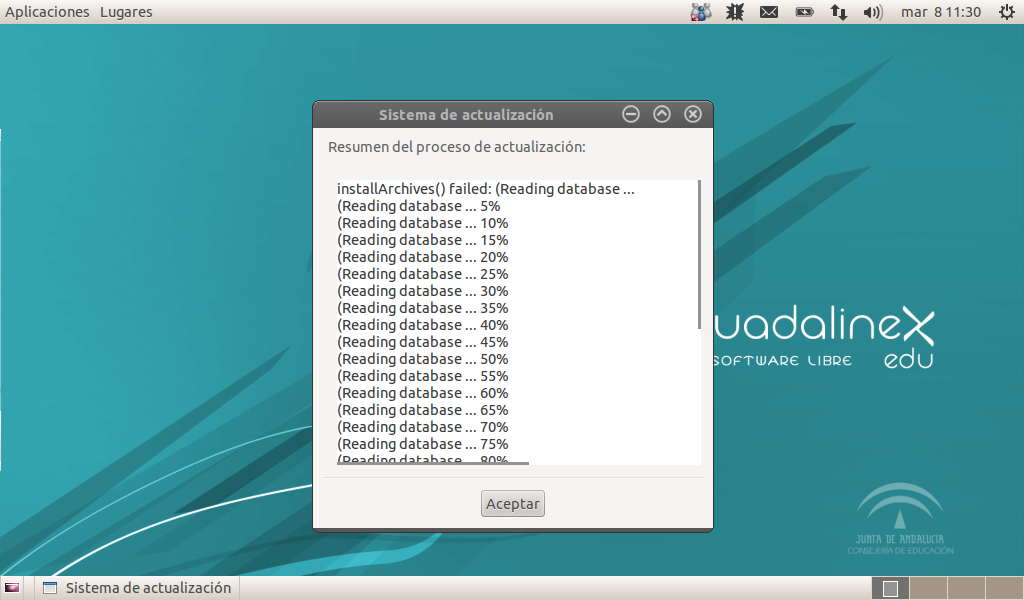Click the 'Reading database ... 10%' line
This screenshot has width=1024, height=600.
(423, 223)
